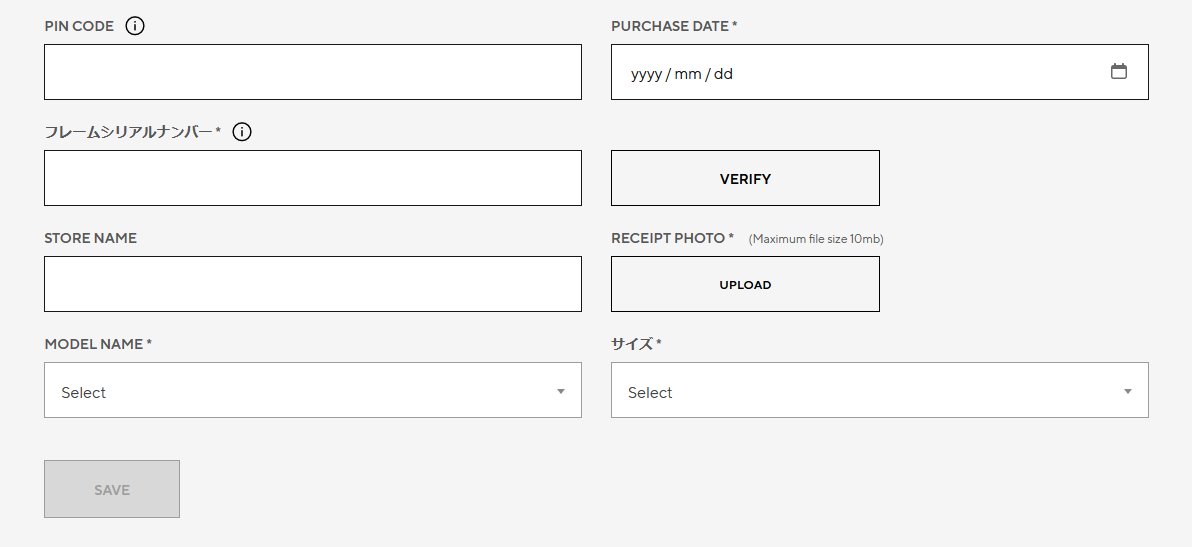
Task: Open the calendar picker icon in Purchase Date
Action: click(1118, 71)
